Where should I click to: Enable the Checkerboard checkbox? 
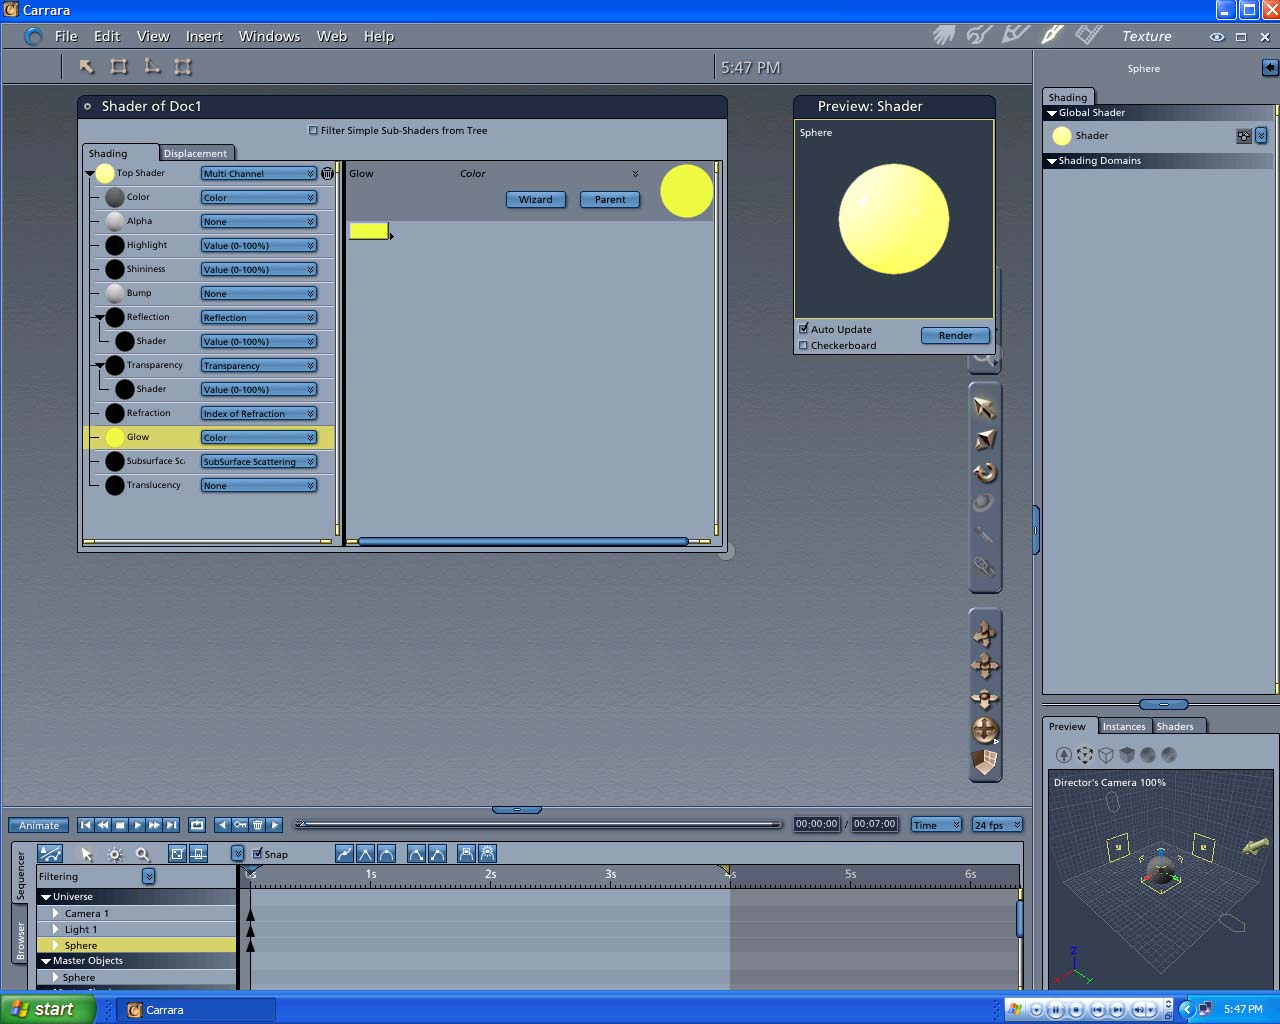tap(803, 346)
